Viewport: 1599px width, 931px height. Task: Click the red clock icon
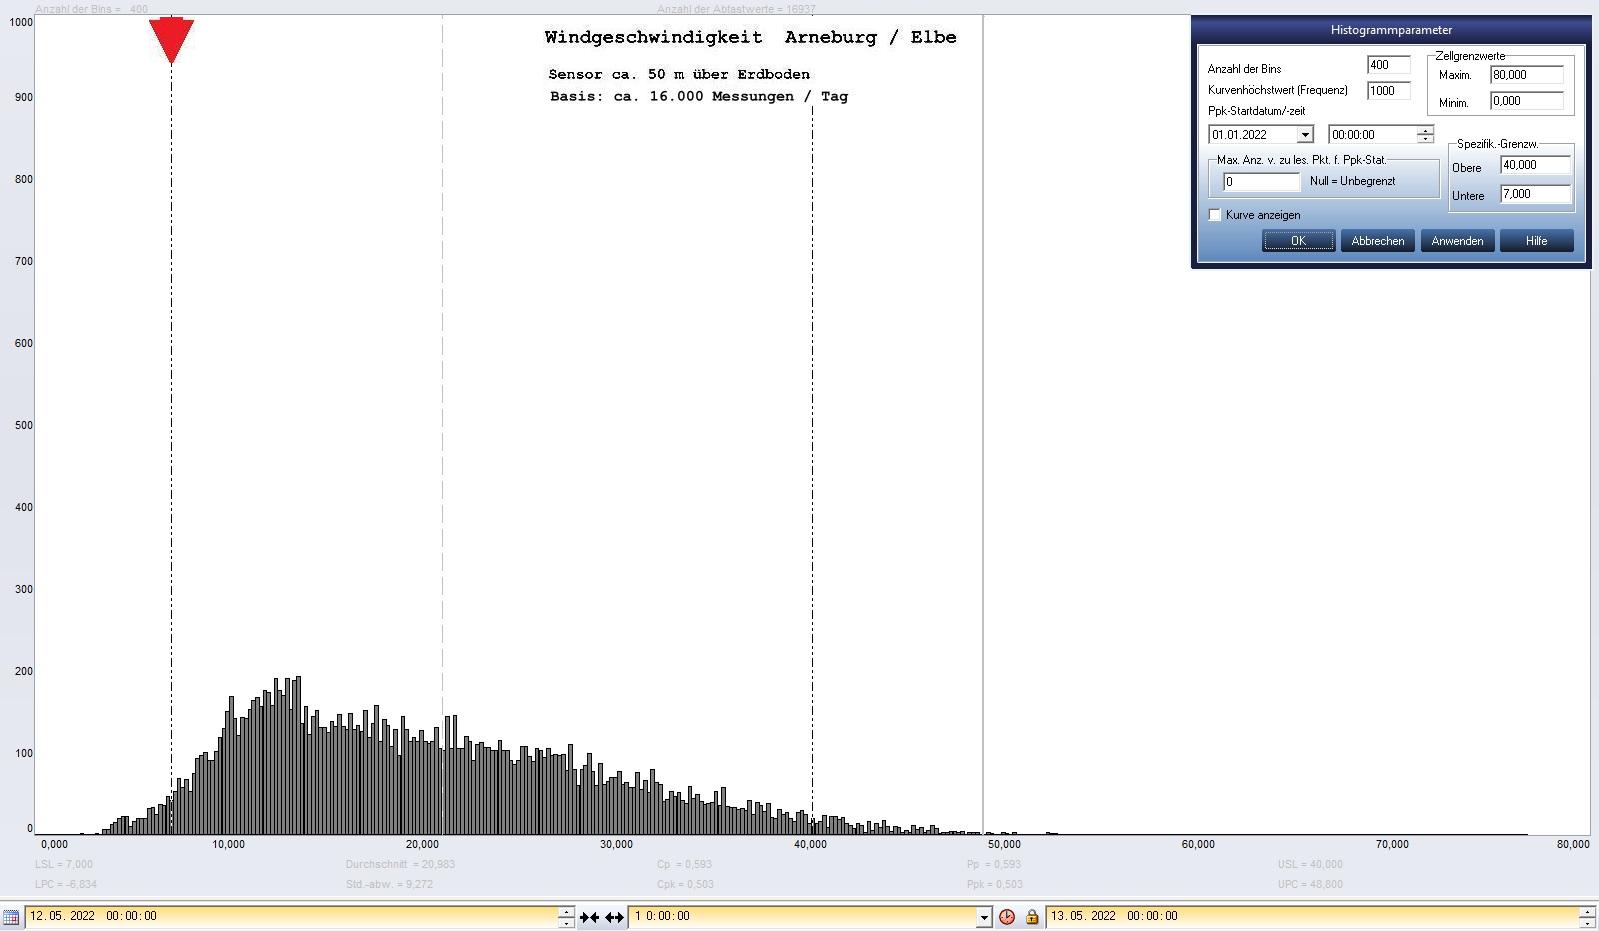1007,917
